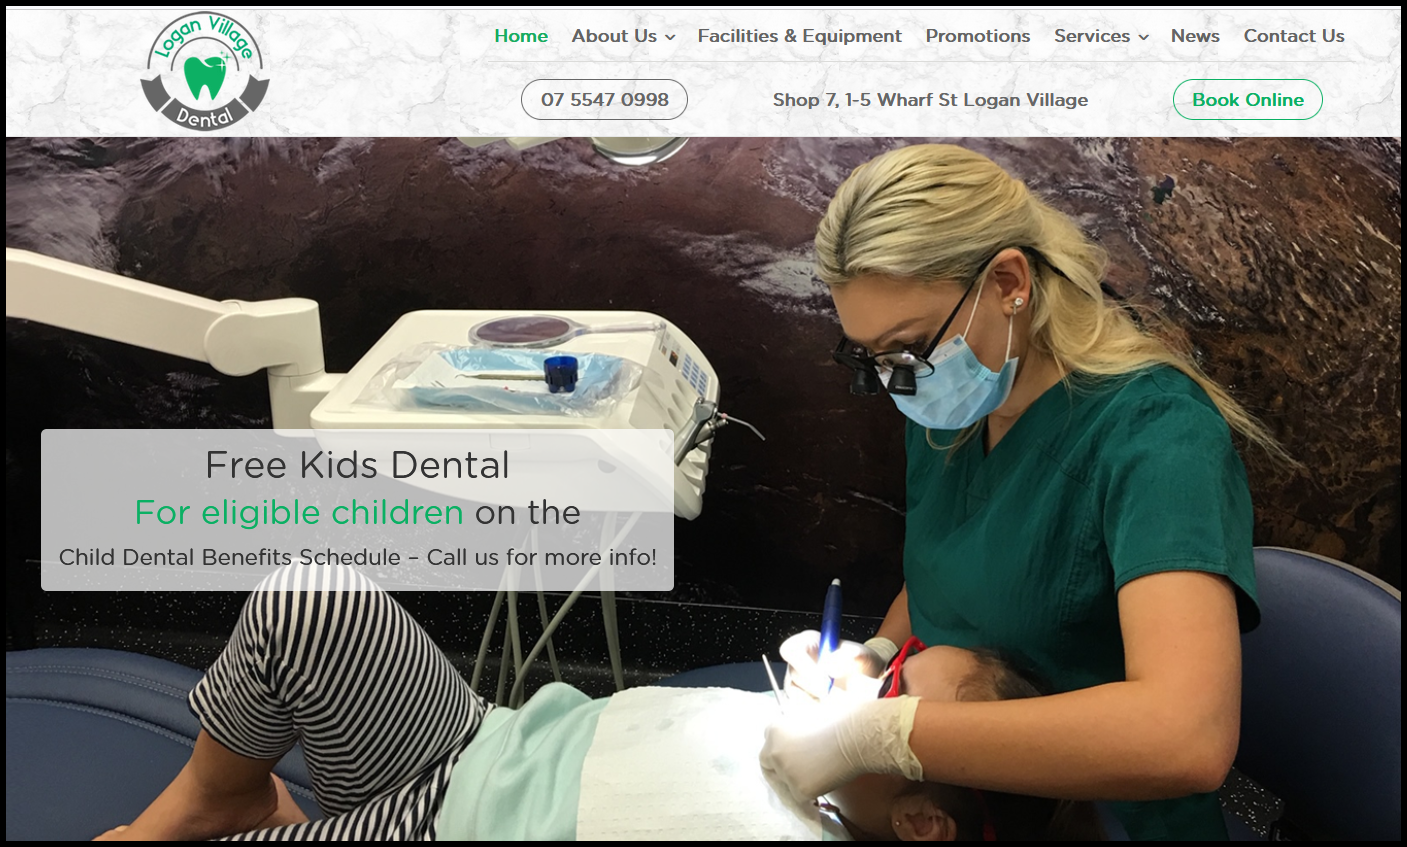The height and width of the screenshot is (847, 1407).
Task: Click the Free Kids Dental heading
Action: (357, 465)
